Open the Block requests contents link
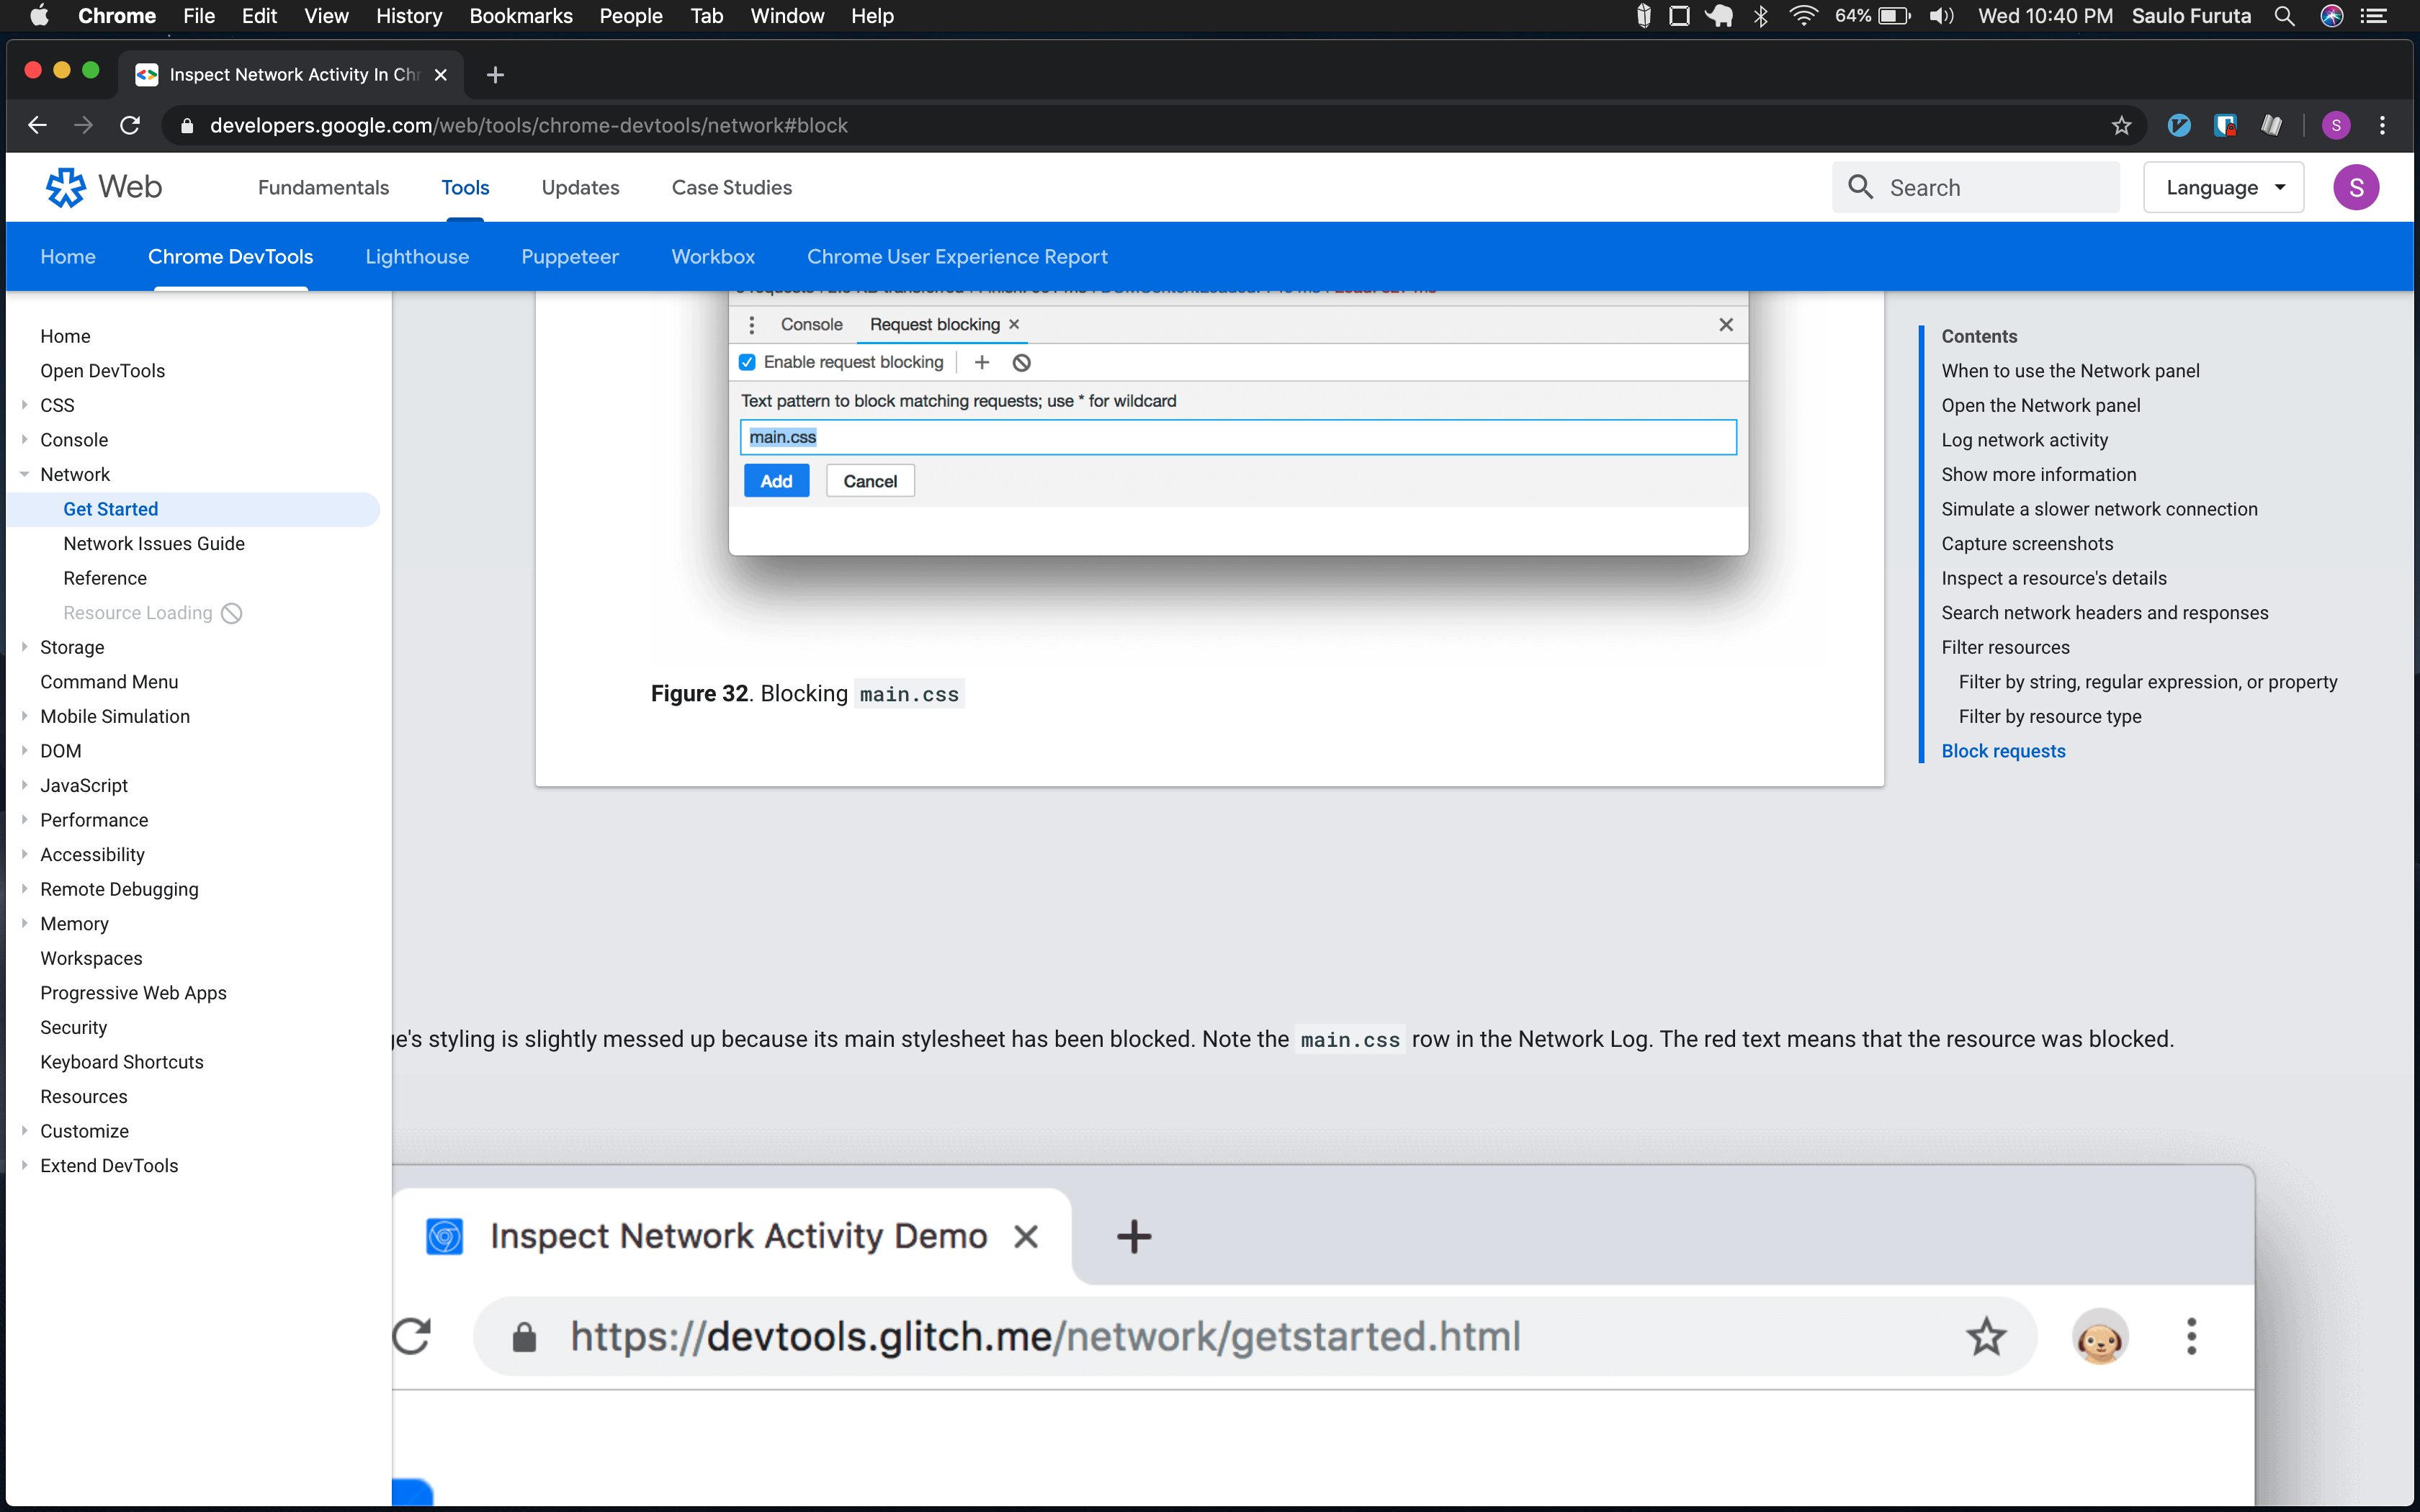The image size is (2420, 1512). [x=2003, y=750]
